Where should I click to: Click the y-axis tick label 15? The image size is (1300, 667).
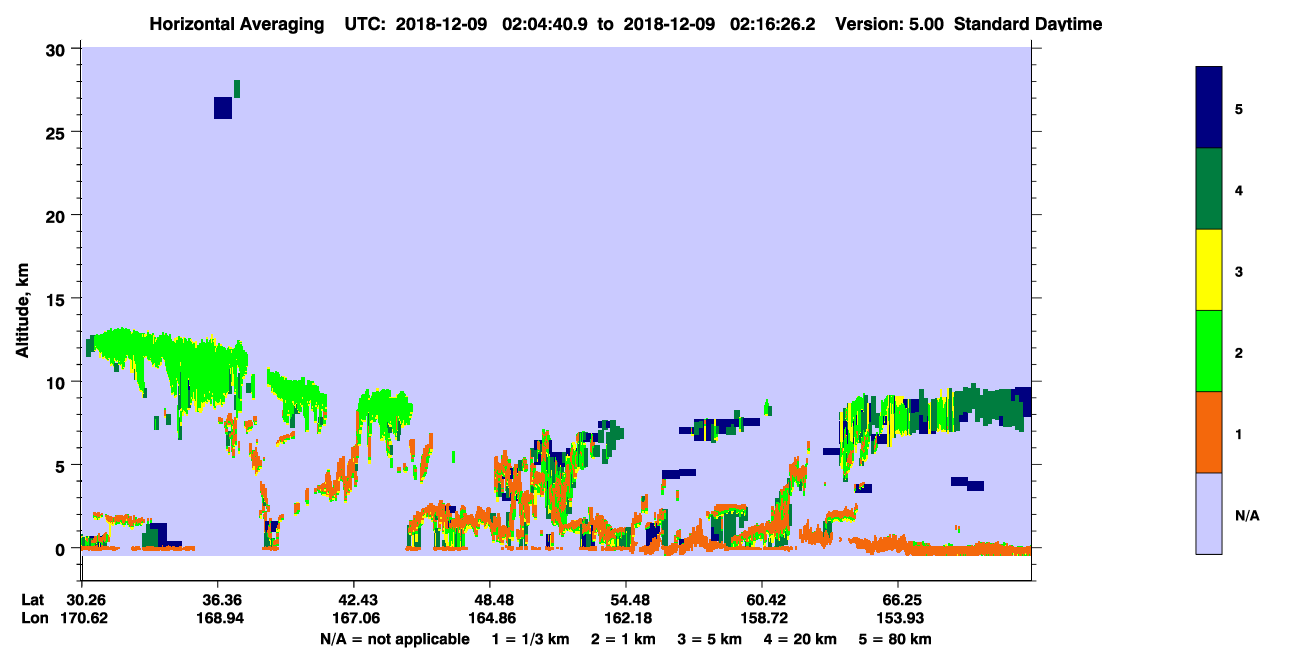58,299
